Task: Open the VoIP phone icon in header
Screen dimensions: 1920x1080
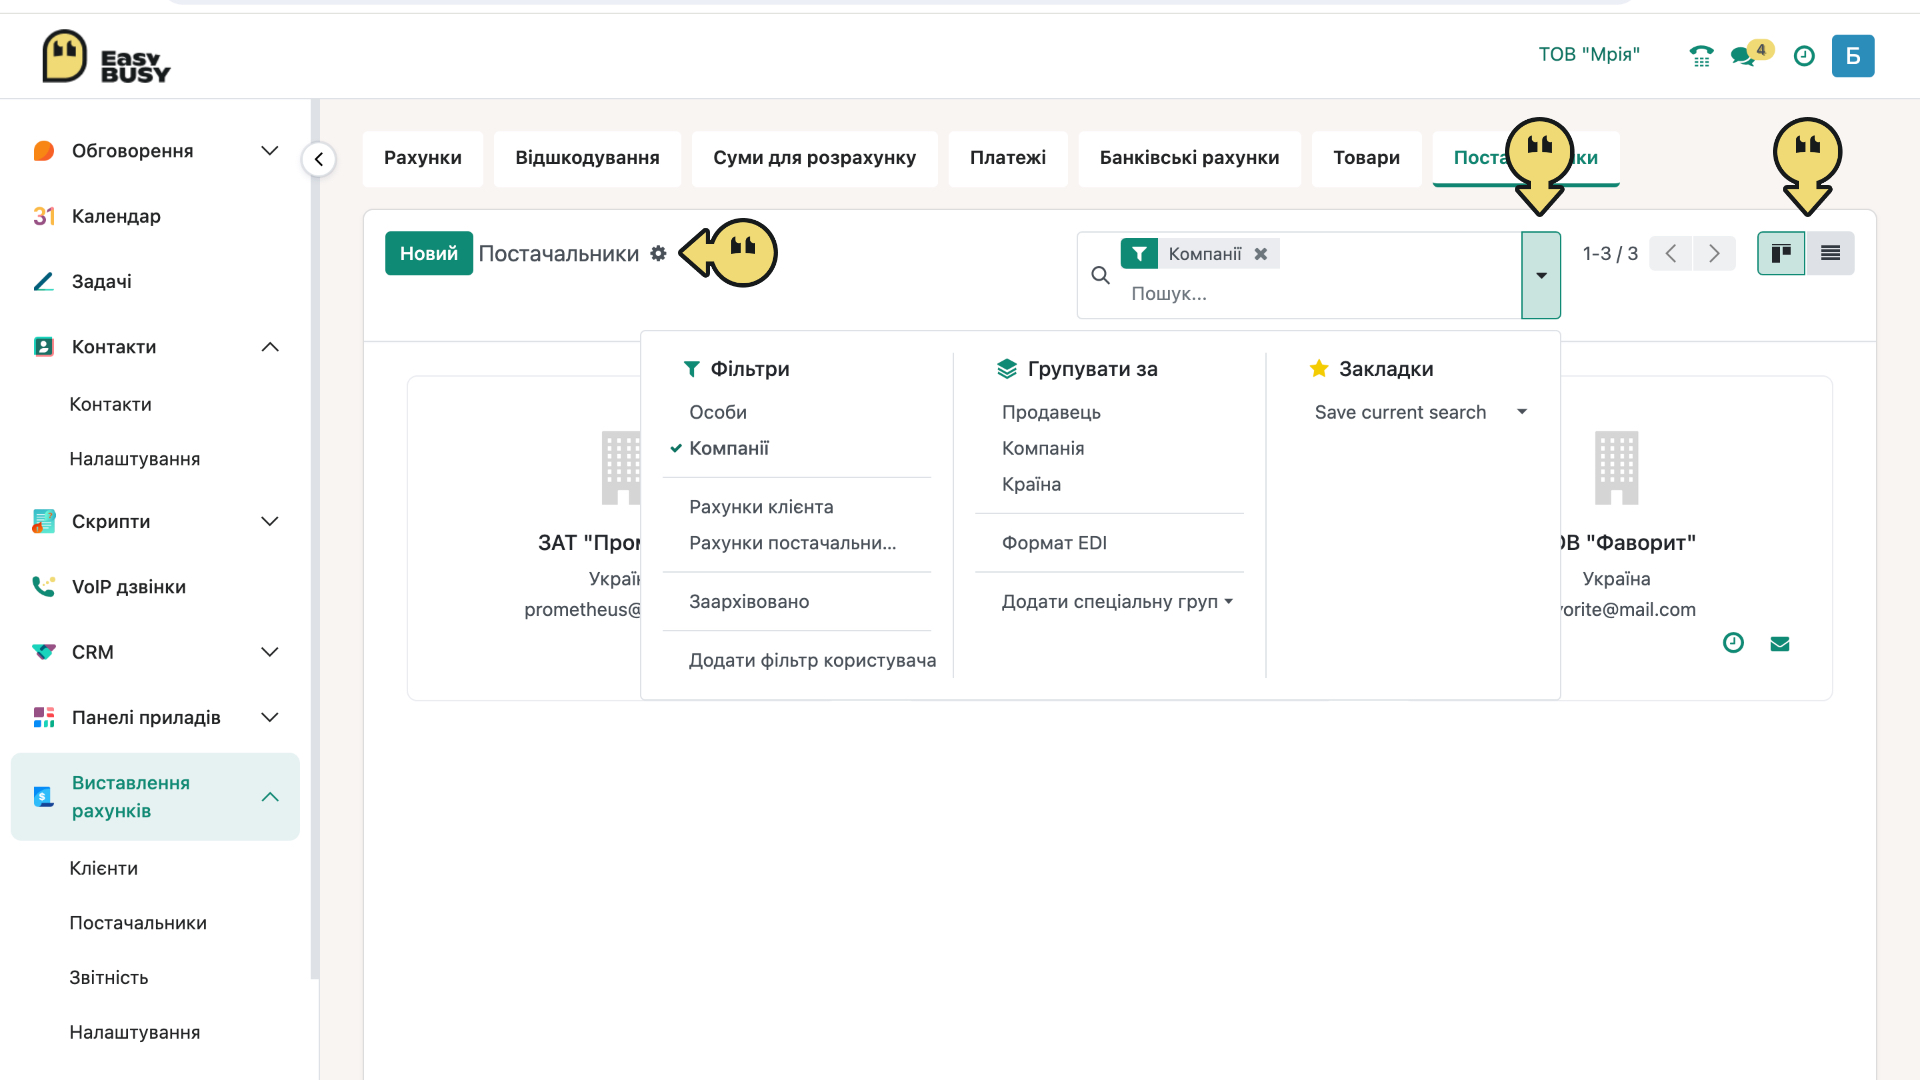Action: point(1701,56)
